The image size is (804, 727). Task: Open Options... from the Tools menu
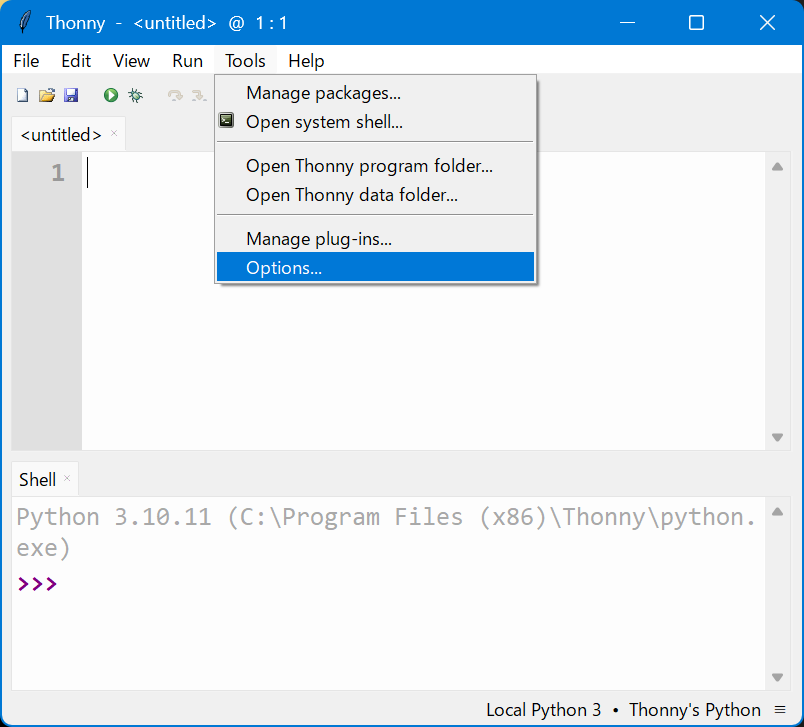[375, 267]
